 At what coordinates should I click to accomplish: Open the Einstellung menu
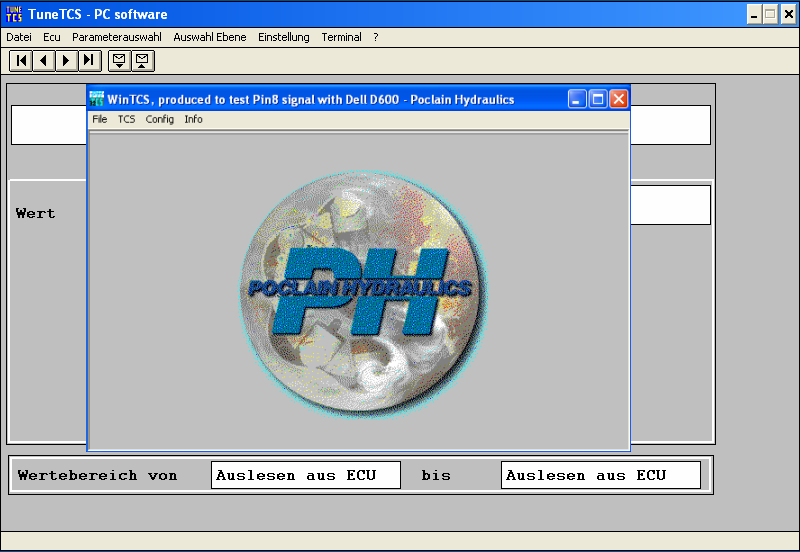(x=284, y=37)
